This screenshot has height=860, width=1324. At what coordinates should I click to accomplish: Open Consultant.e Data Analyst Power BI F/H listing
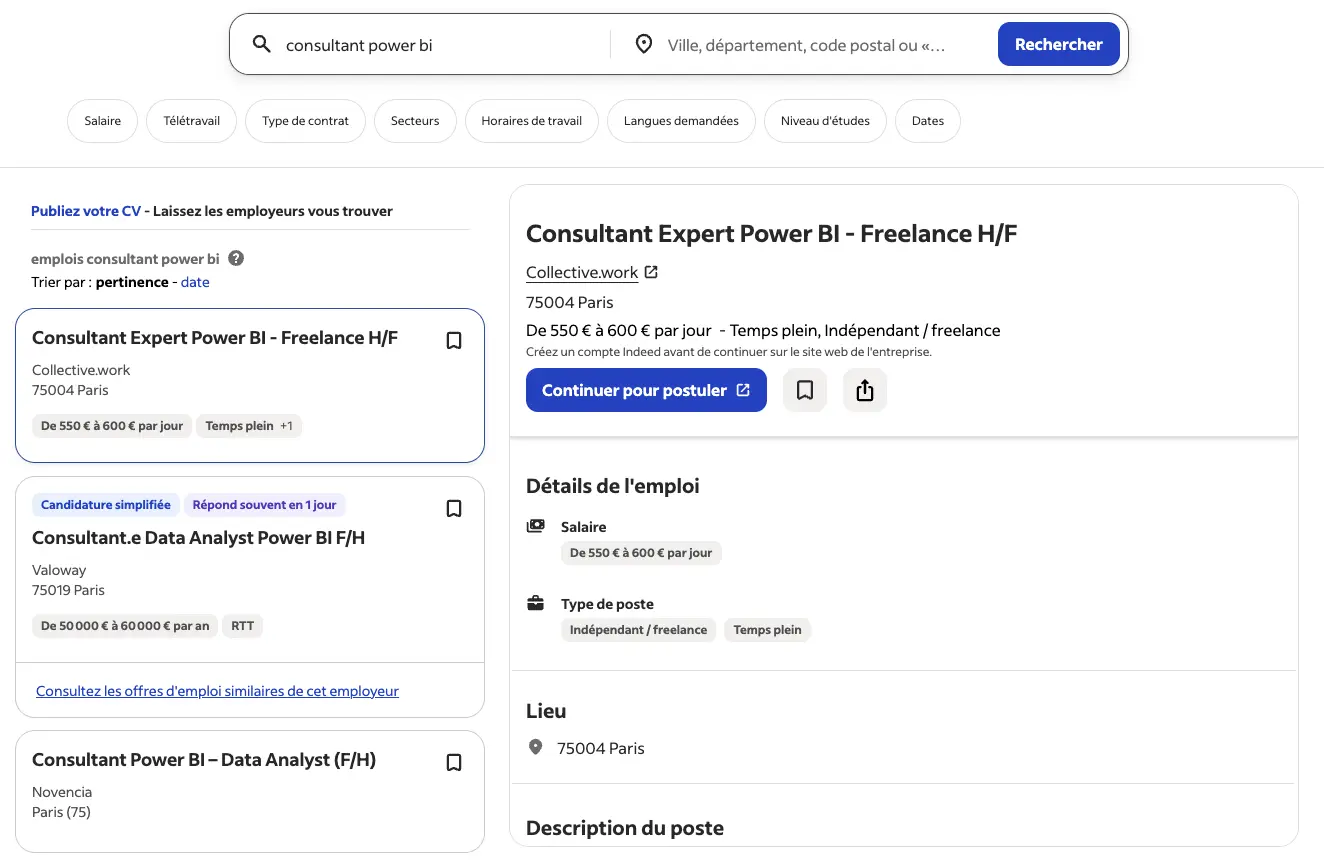pyautogui.click(x=198, y=538)
